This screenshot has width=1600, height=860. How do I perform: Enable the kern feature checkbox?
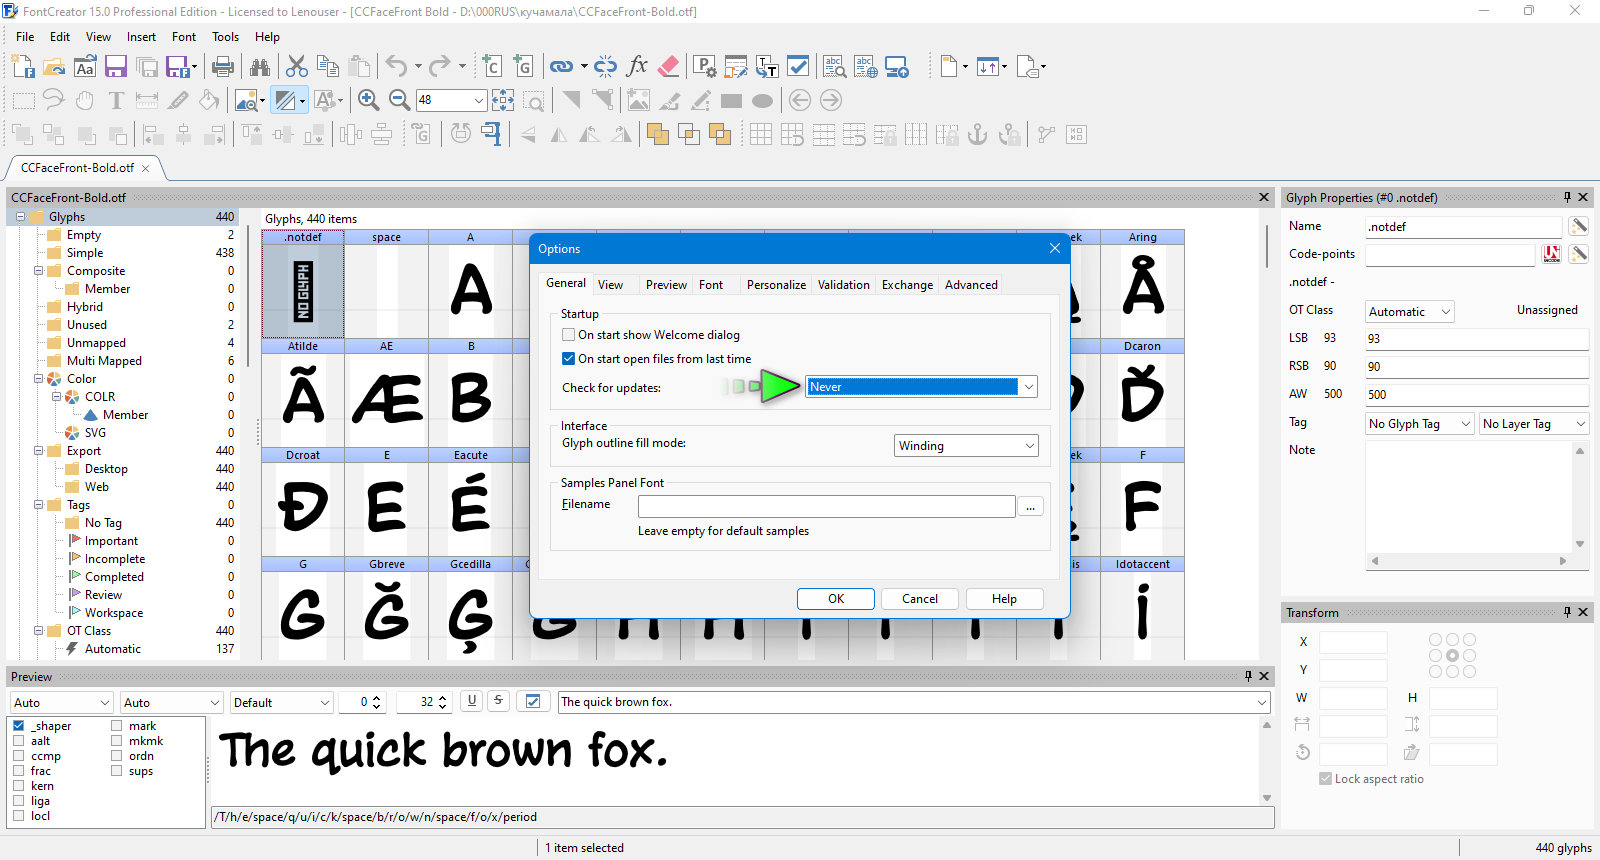click(19, 786)
